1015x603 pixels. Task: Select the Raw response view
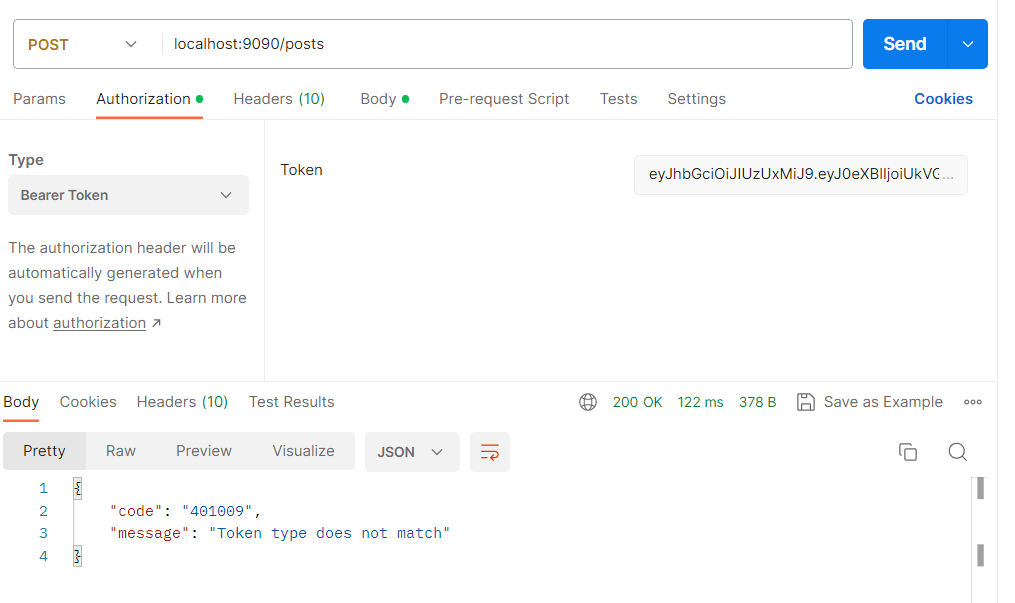point(120,451)
